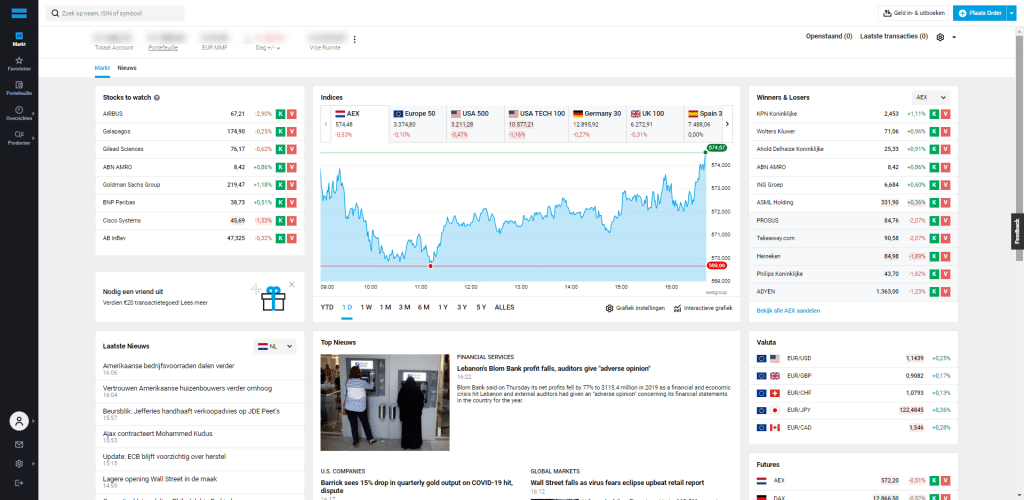Click green K buy button for AIRBUS

tap(280, 114)
